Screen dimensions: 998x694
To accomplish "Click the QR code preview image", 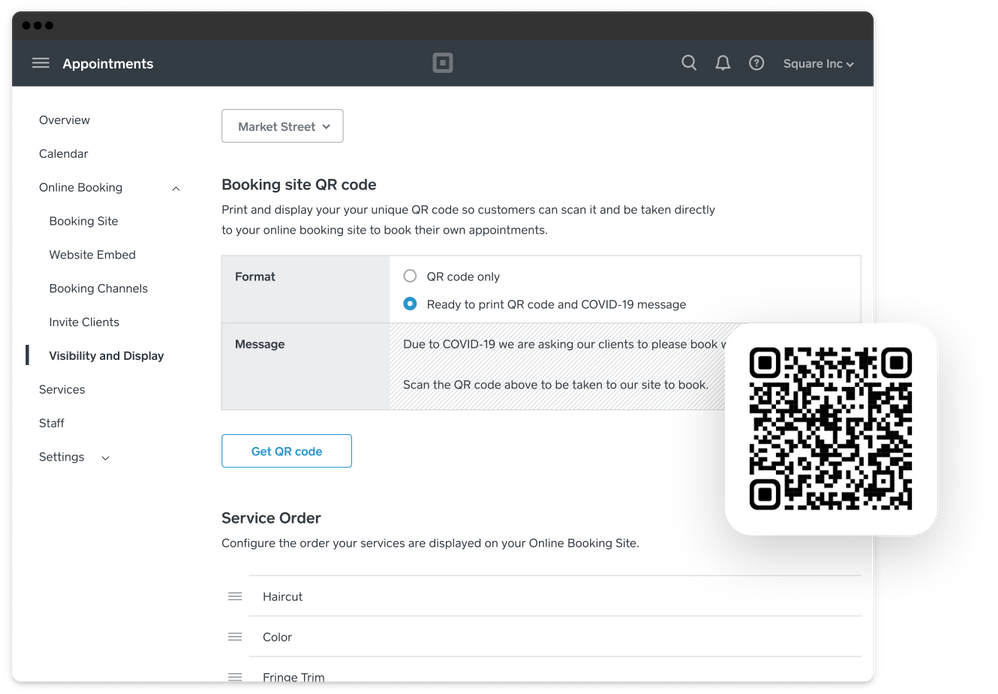I will (x=830, y=428).
